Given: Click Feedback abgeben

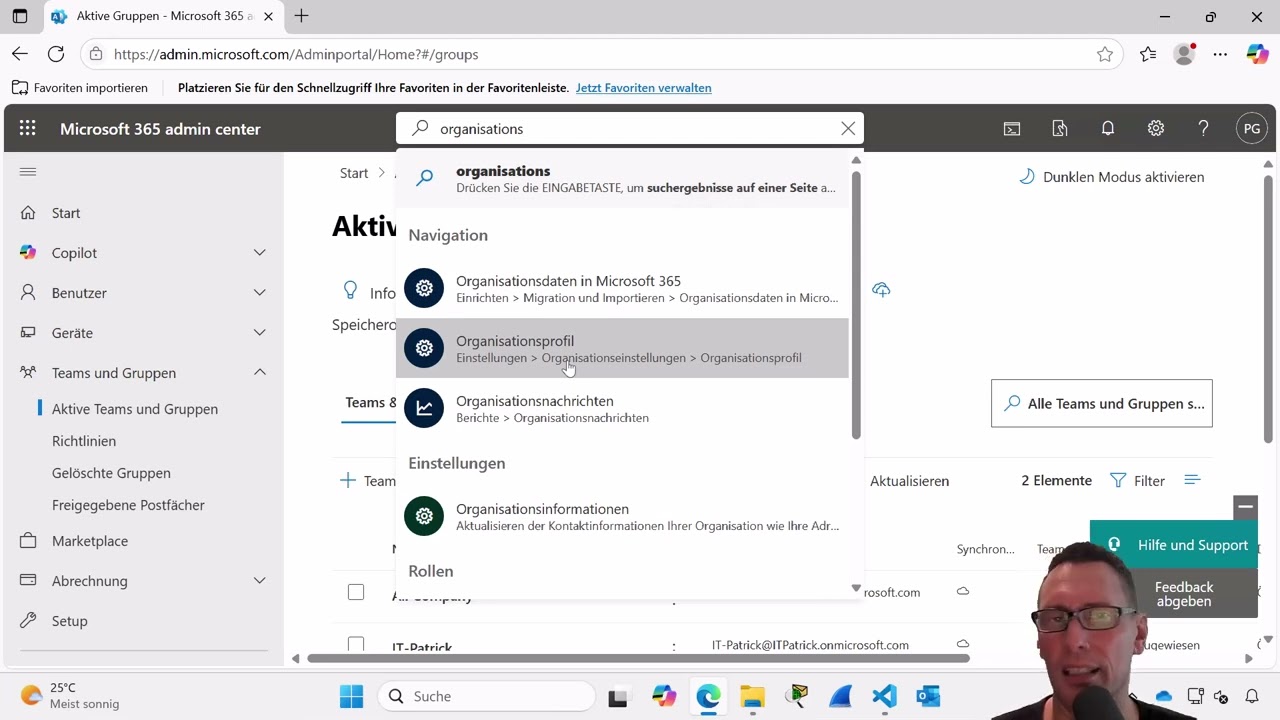Looking at the screenshot, I should tap(1184, 594).
